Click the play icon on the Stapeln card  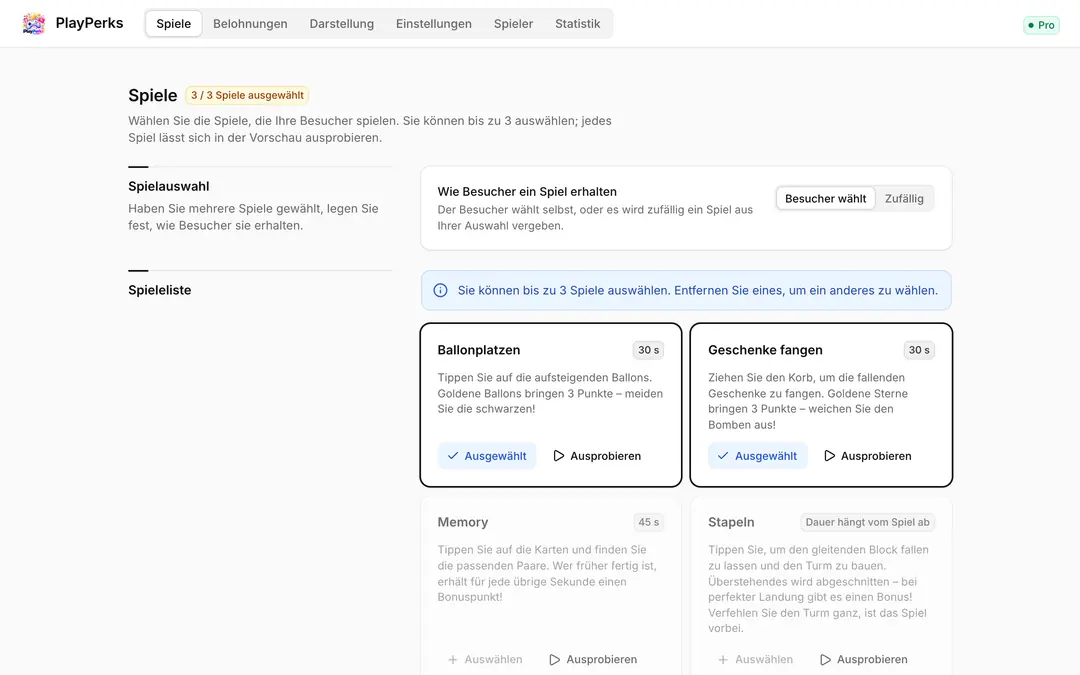pos(825,660)
